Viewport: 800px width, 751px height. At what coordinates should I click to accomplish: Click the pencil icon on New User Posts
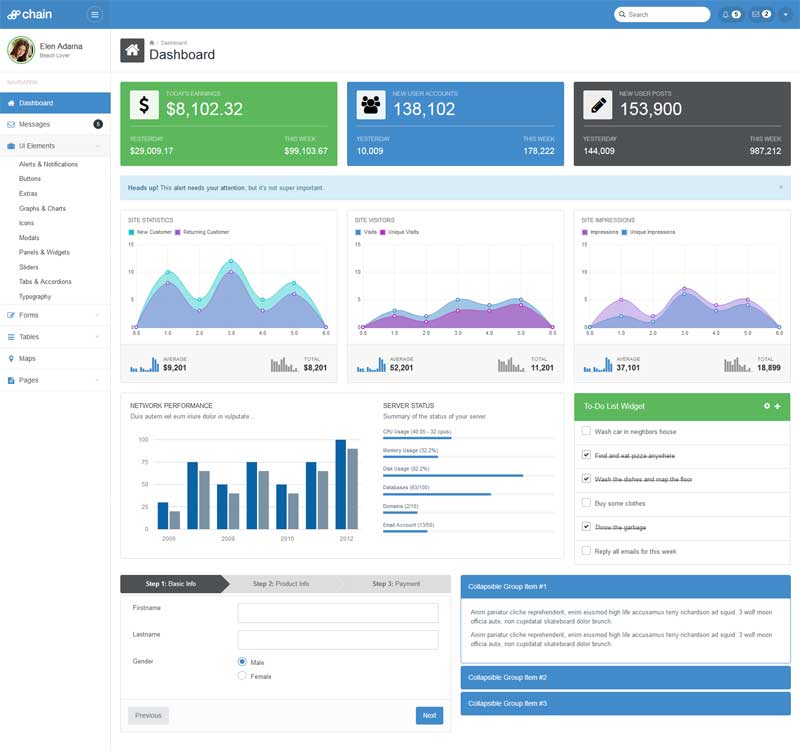[598, 105]
